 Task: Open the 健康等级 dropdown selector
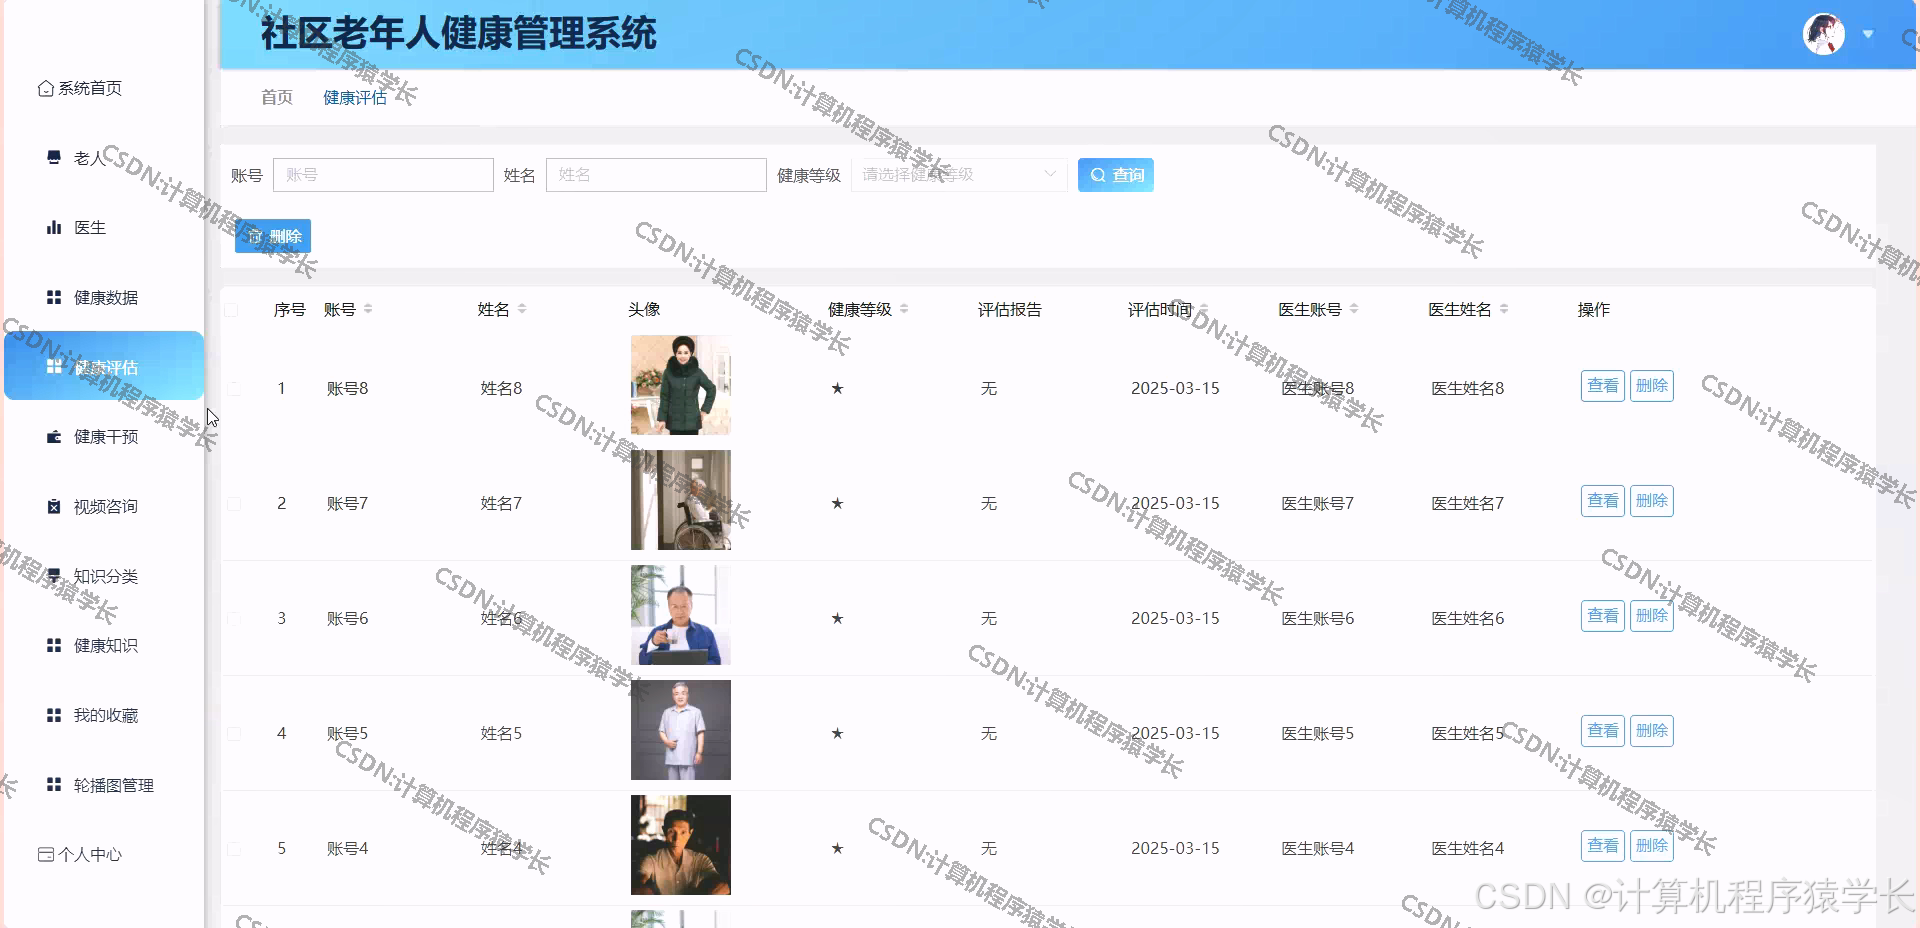pyautogui.click(x=959, y=175)
